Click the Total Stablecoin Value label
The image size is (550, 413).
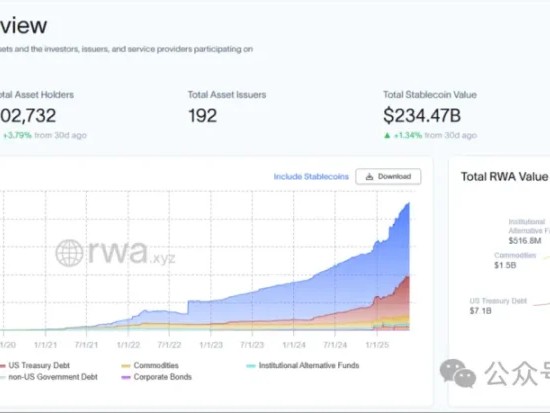(x=430, y=95)
